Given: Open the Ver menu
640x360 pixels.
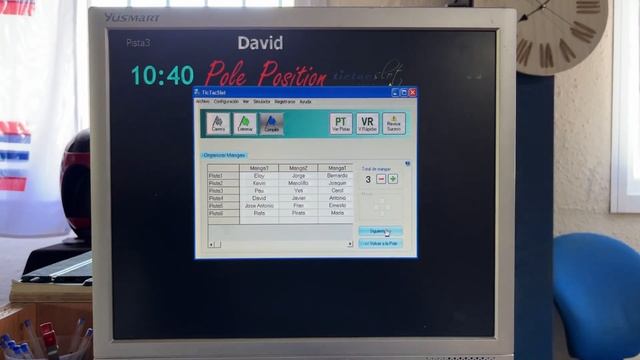Looking at the screenshot, I should coord(246,102).
